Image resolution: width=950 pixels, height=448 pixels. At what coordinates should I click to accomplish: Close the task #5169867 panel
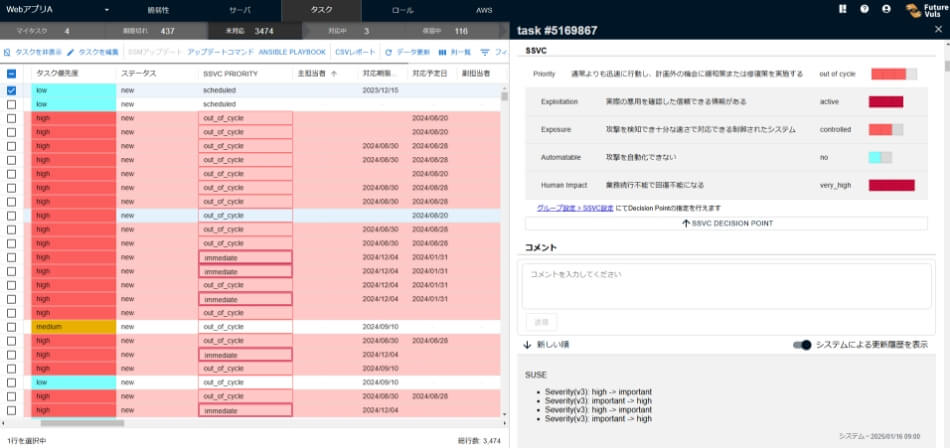[x=937, y=30]
